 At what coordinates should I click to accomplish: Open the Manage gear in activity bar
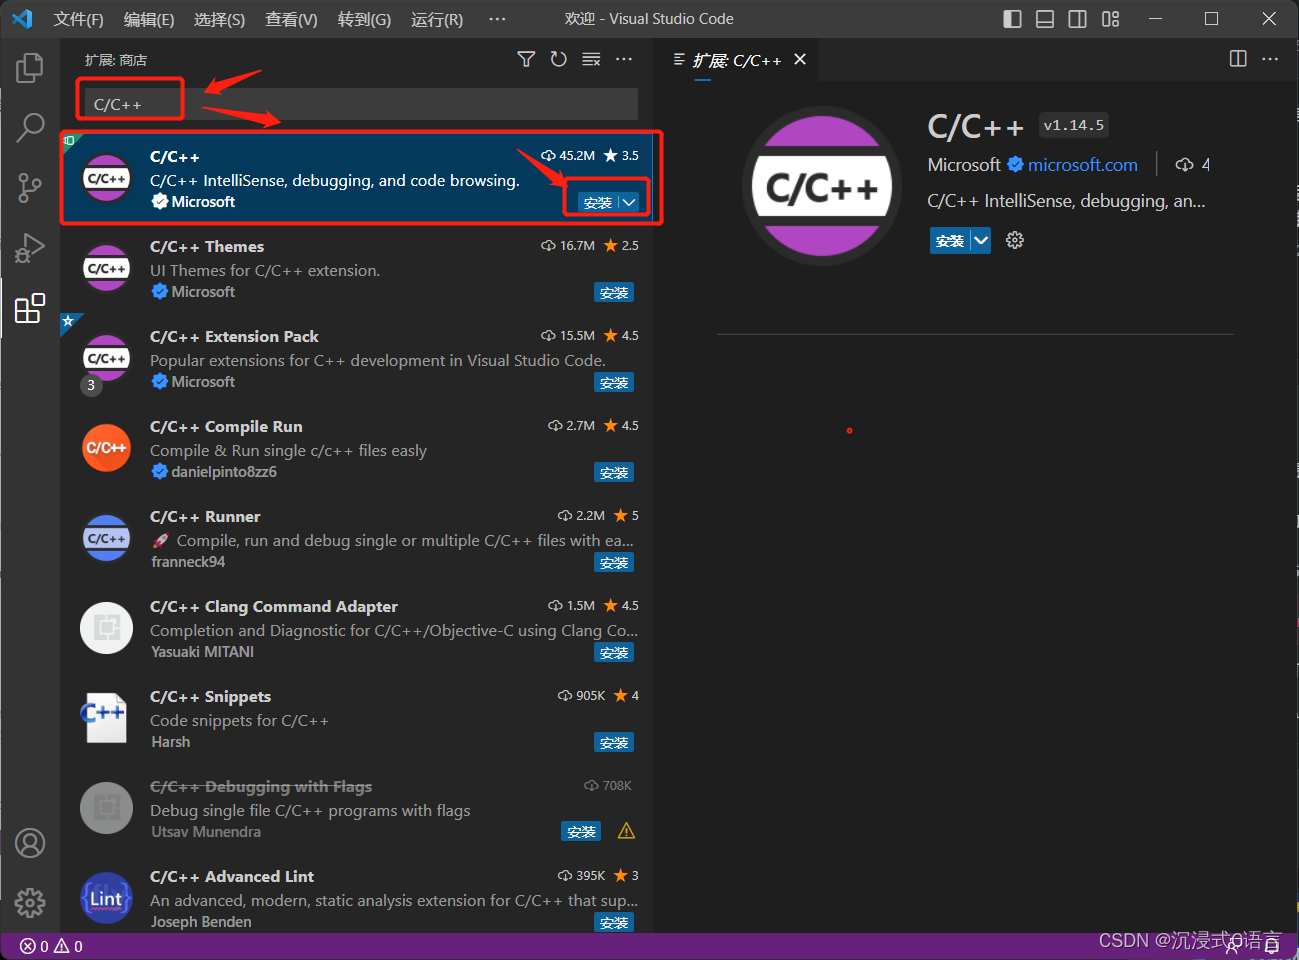pyautogui.click(x=30, y=903)
